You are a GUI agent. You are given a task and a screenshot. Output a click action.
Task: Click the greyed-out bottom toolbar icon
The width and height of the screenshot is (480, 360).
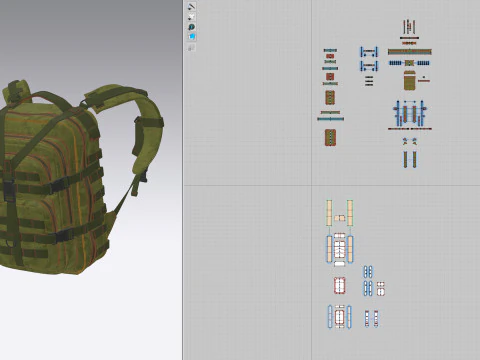click(191, 48)
